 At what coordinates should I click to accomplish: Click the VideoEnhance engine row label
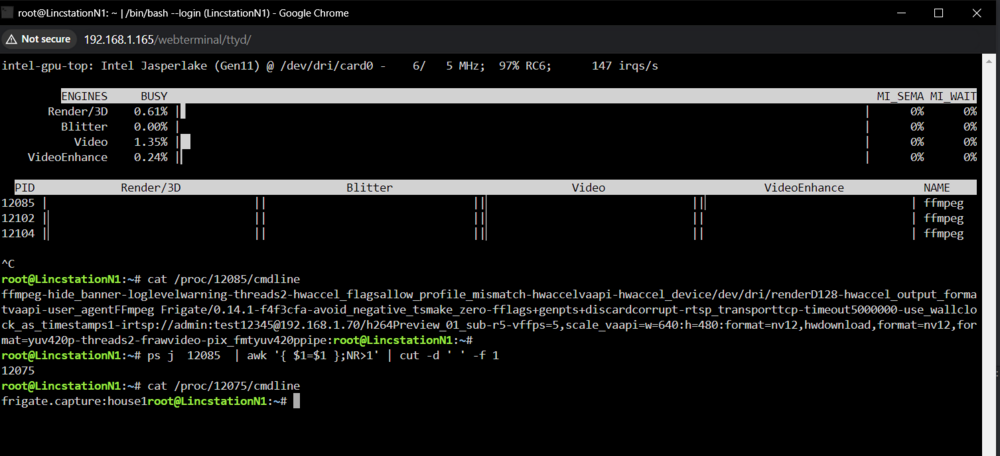68,158
